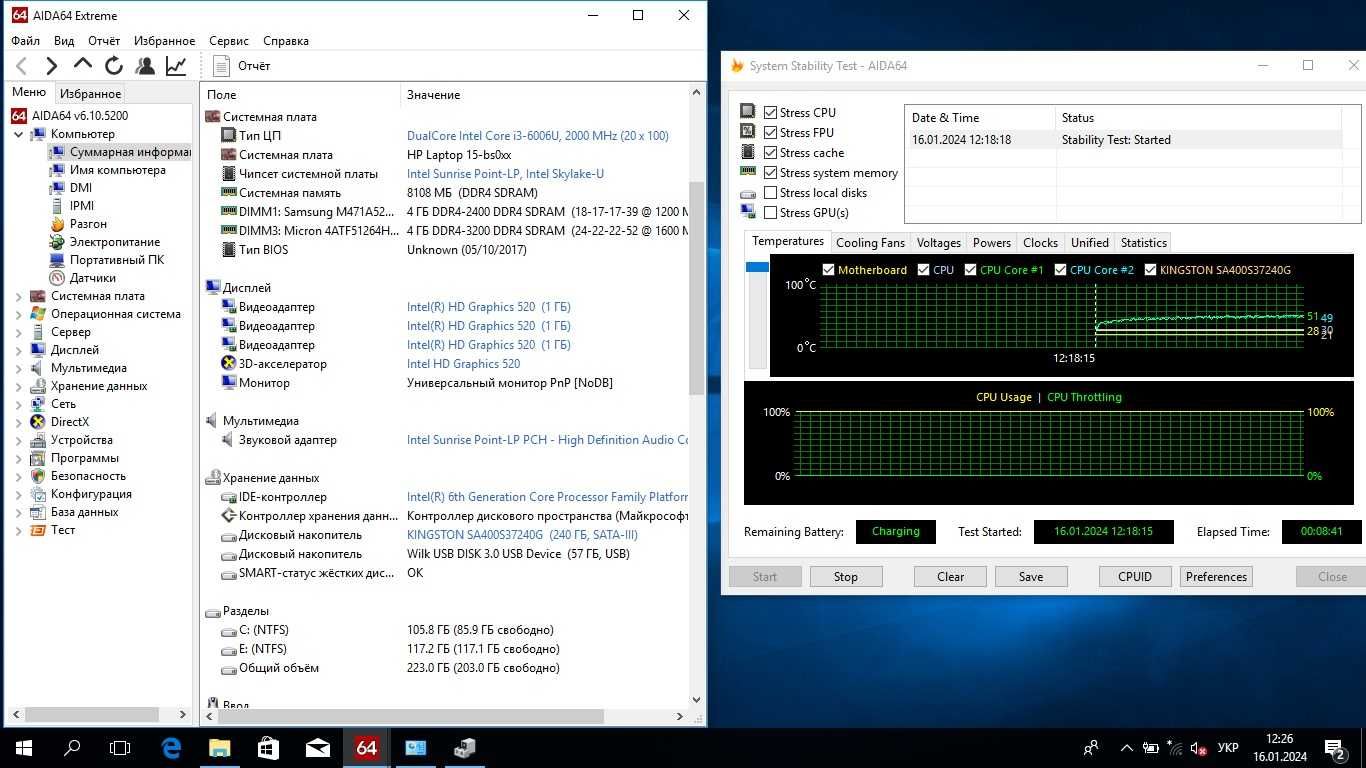Expand the Дисплей tree node
1366x768 pixels.
click(x=18, y=350)
